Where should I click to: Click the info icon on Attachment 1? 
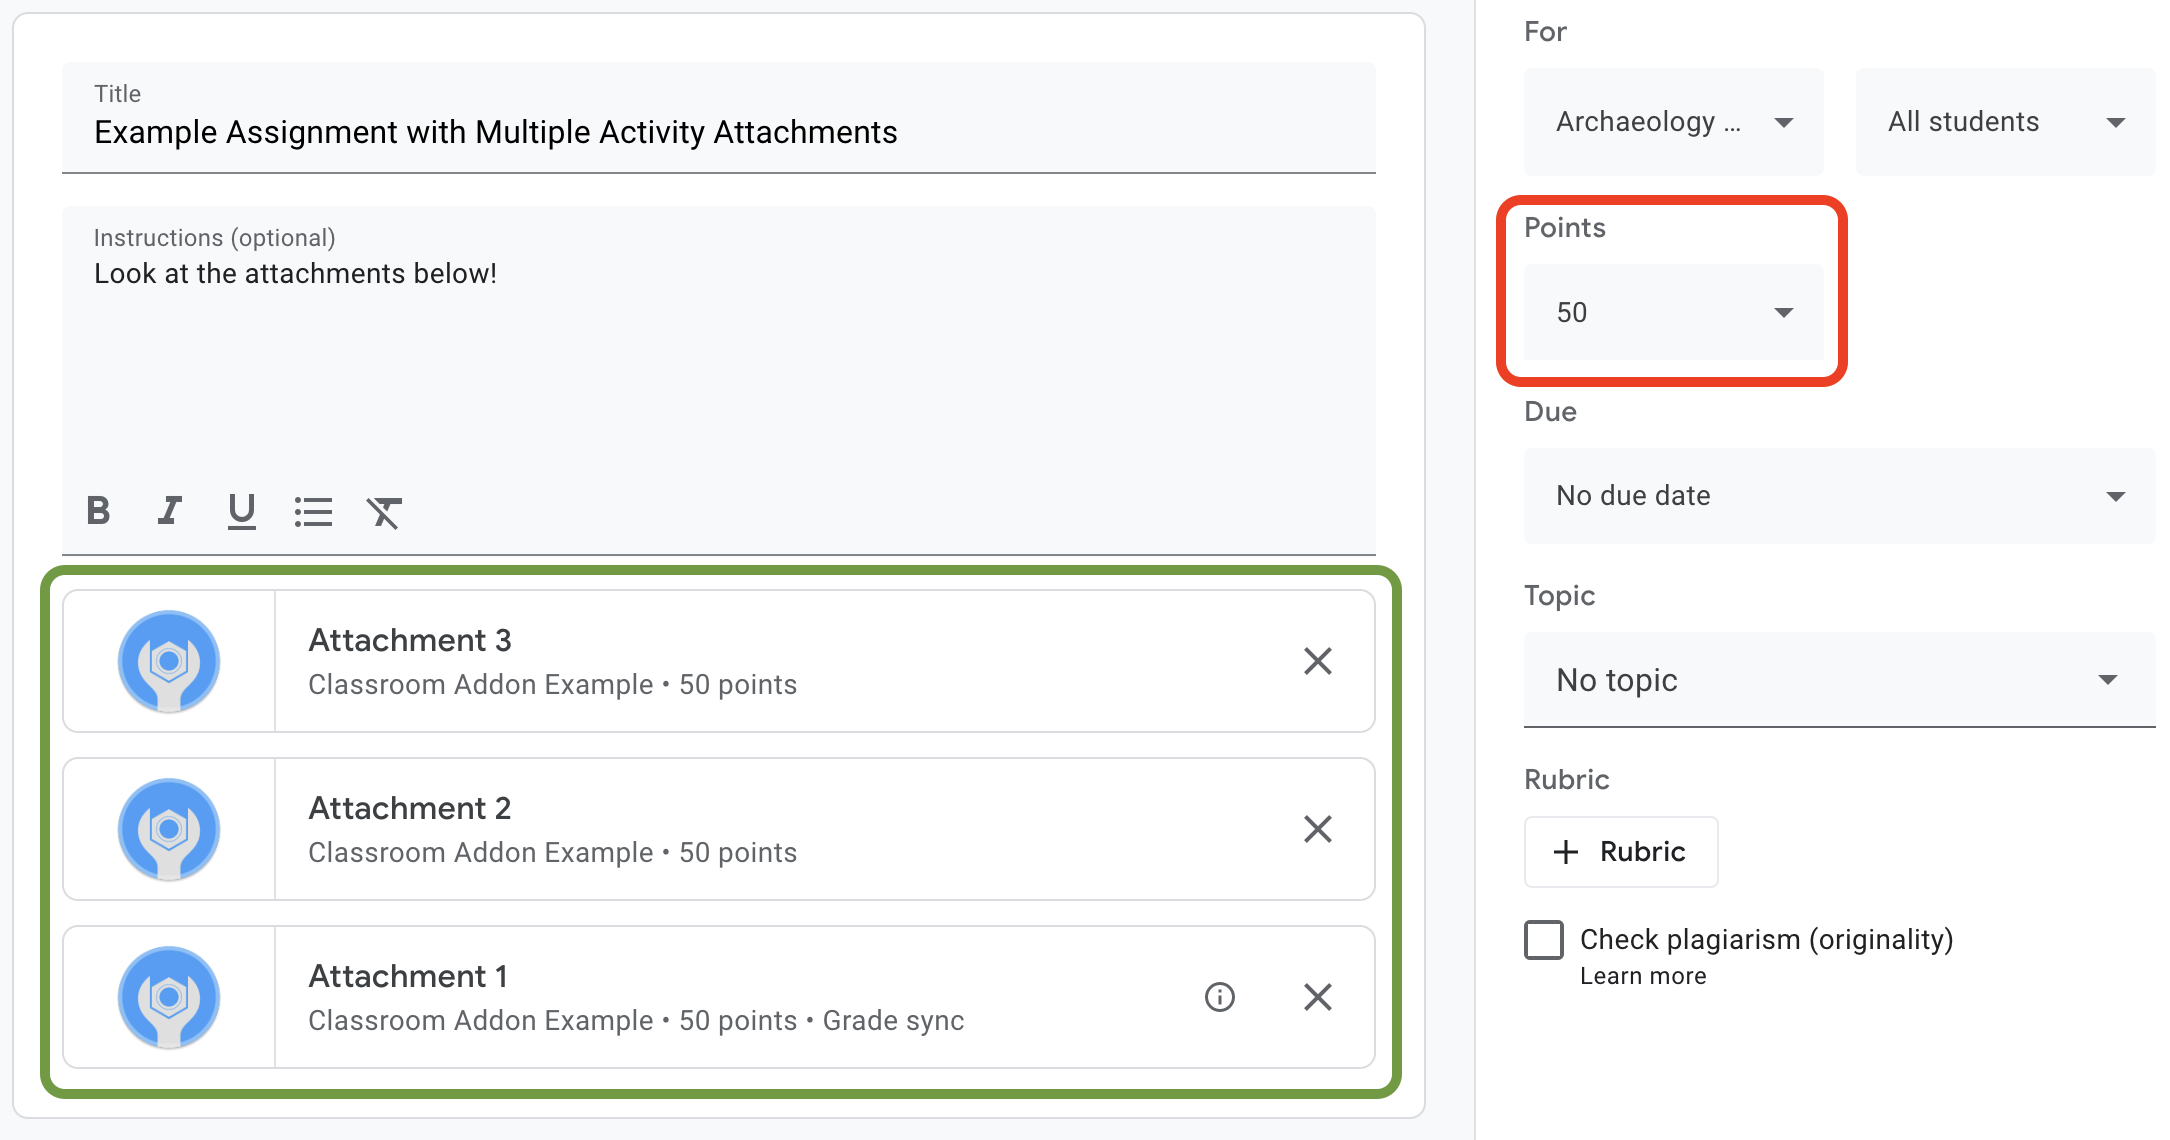pos(1220,996)
